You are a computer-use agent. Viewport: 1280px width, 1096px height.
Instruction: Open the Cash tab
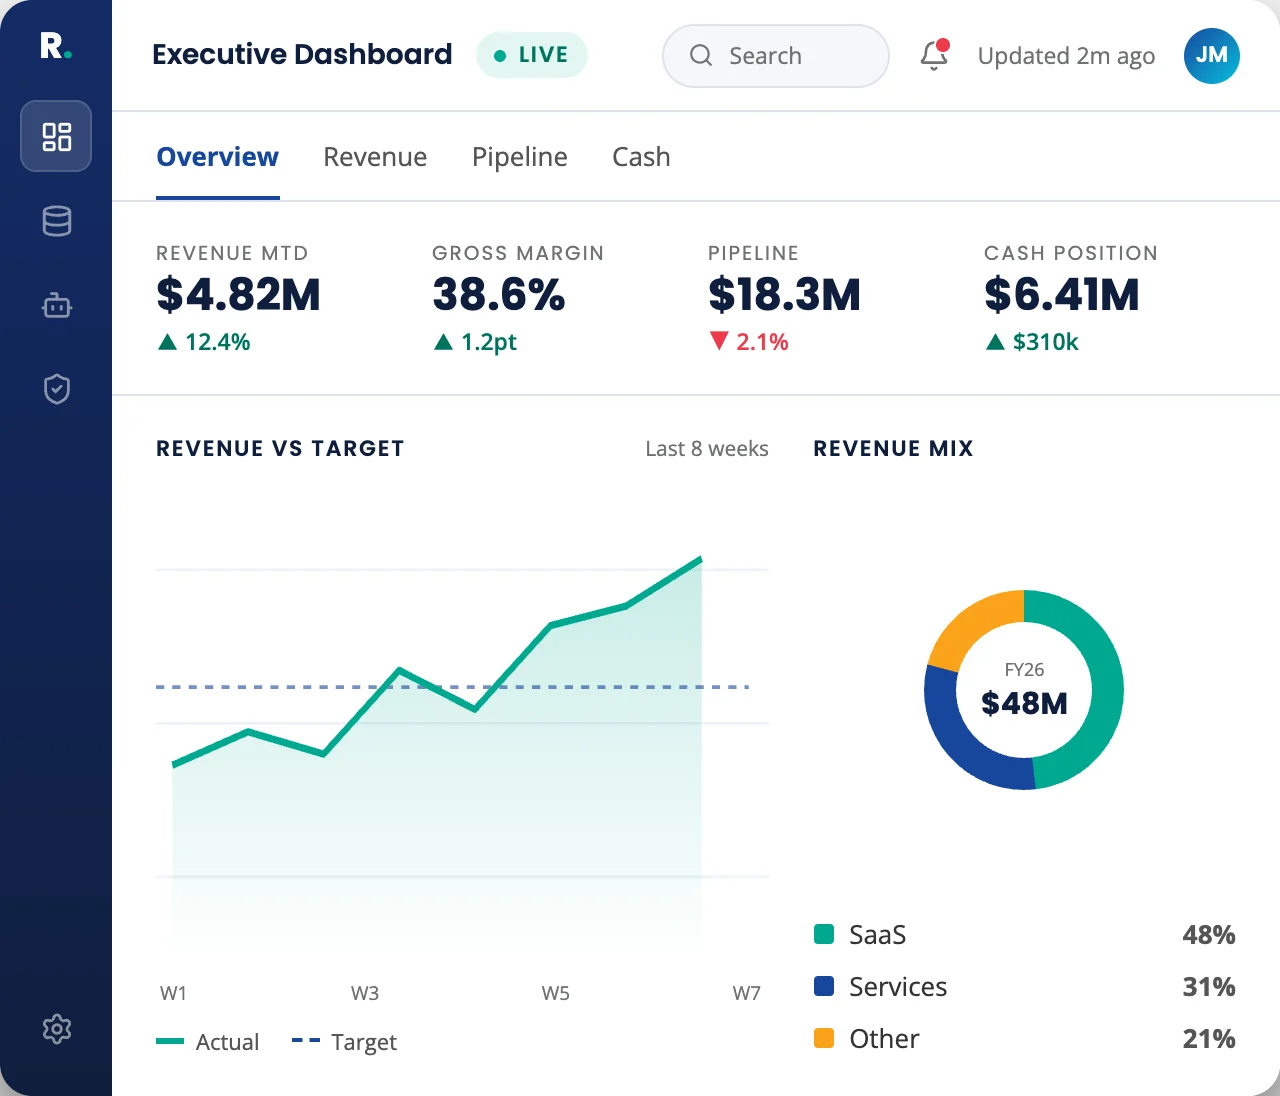coord(641,157)
